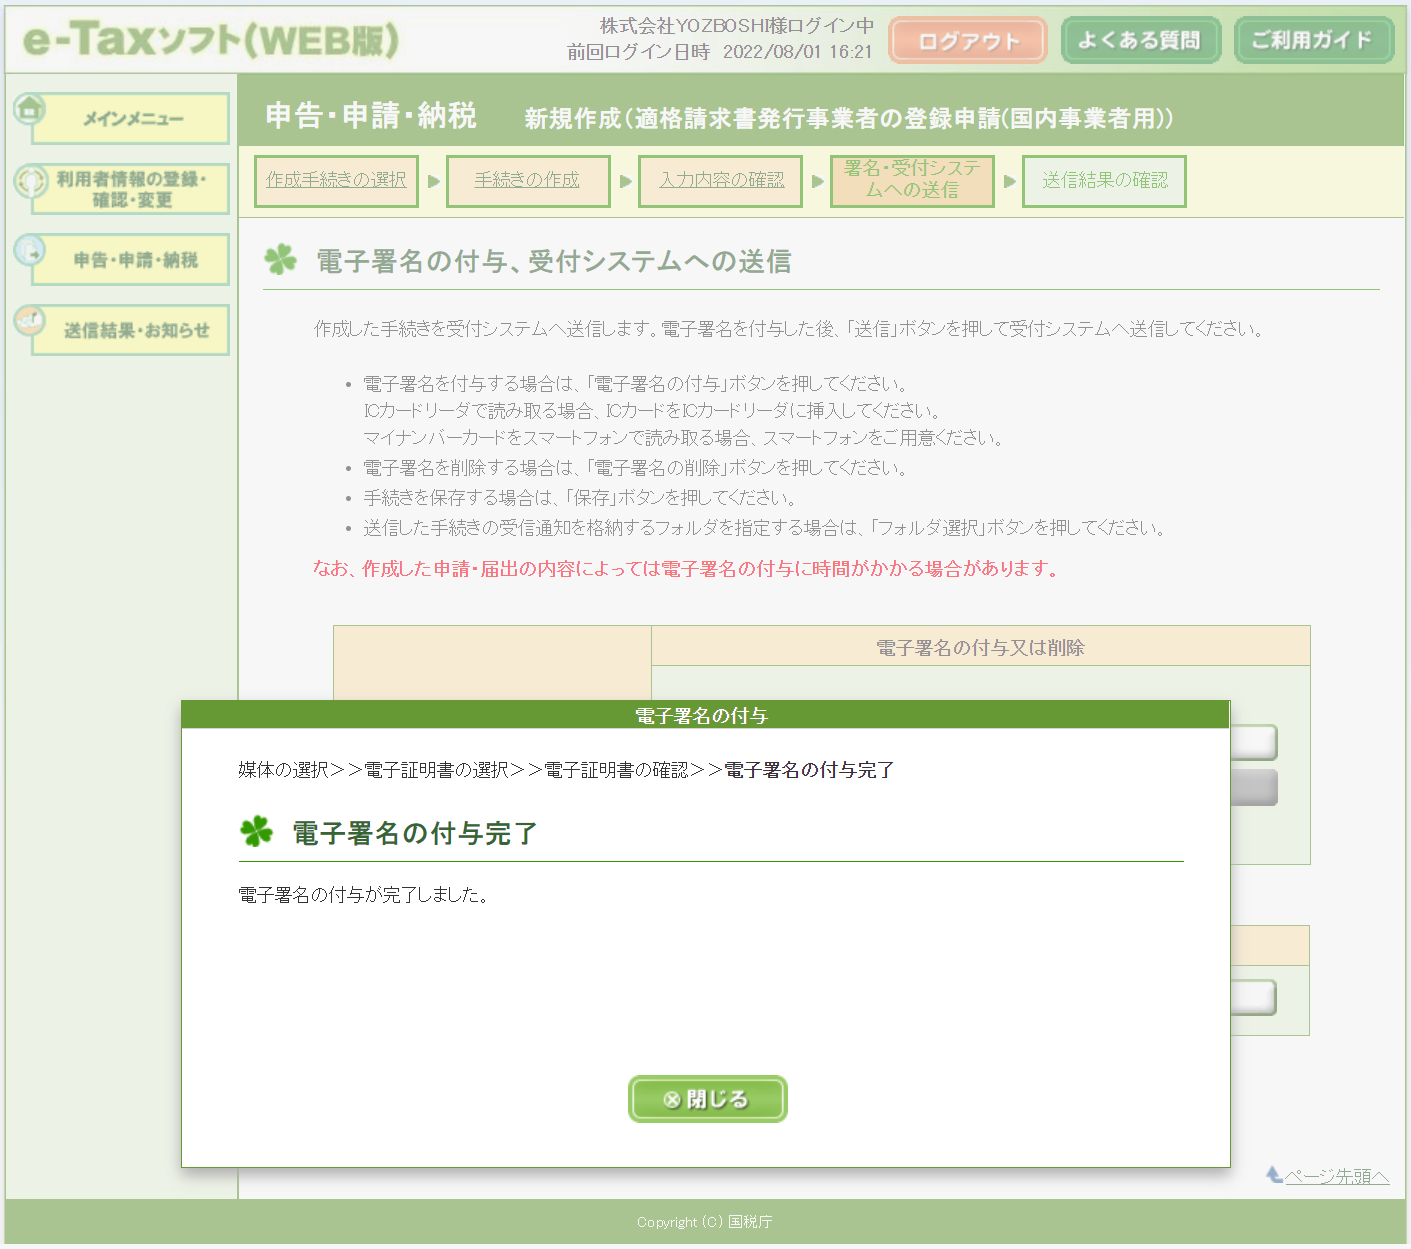This screenshot has height=1249, width=1411.
Task: Select 署名・受付システムへの送信 step
Action: point(912,180)
